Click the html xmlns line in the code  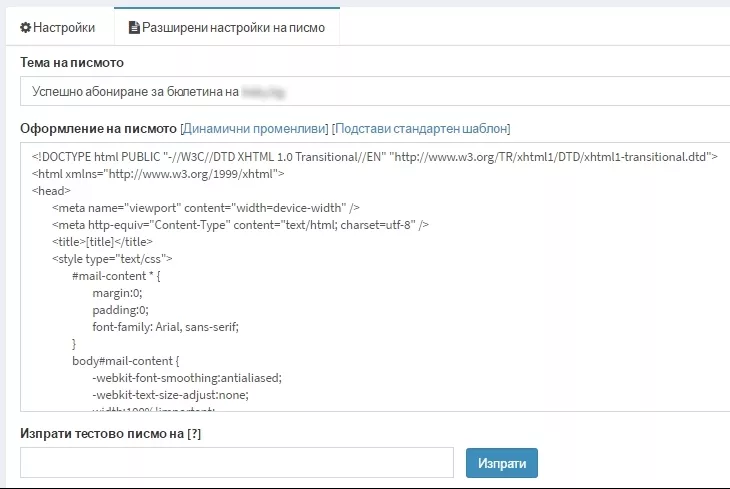[x=158, y=174]
